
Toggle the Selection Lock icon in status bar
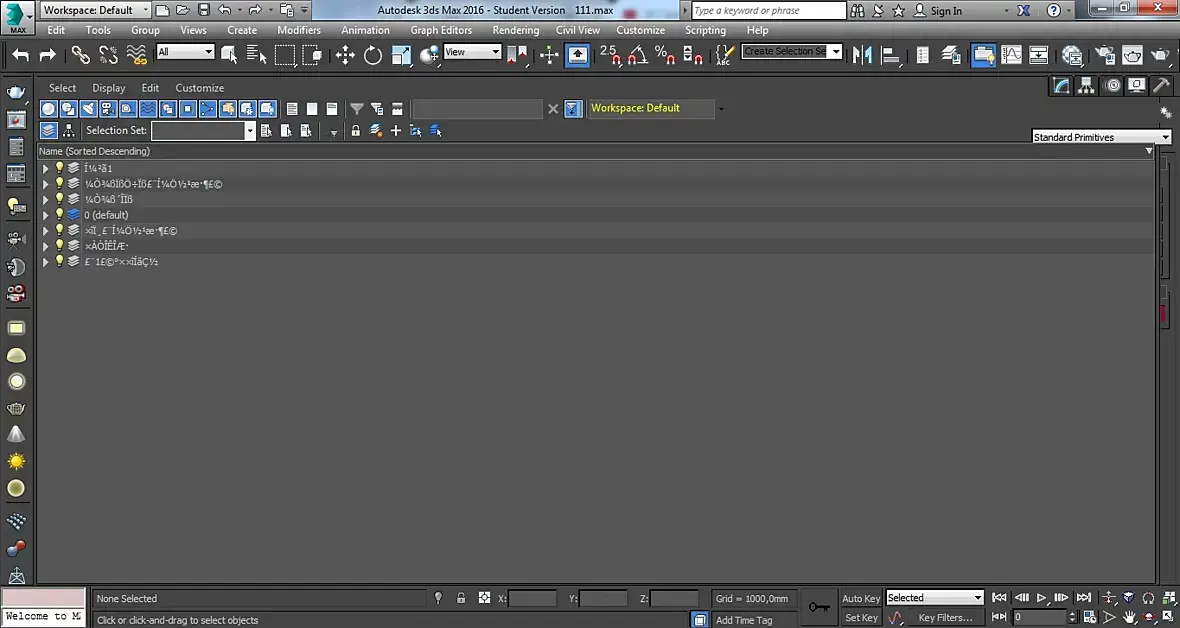[x=461, y=598]
